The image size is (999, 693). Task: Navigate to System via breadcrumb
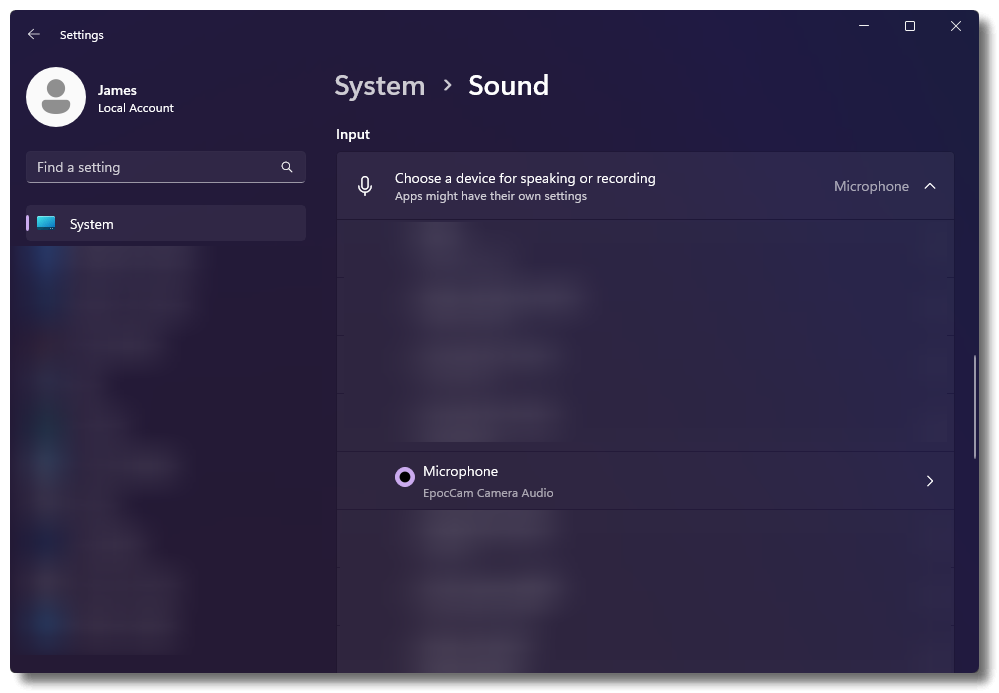click(x=379, y=86)
